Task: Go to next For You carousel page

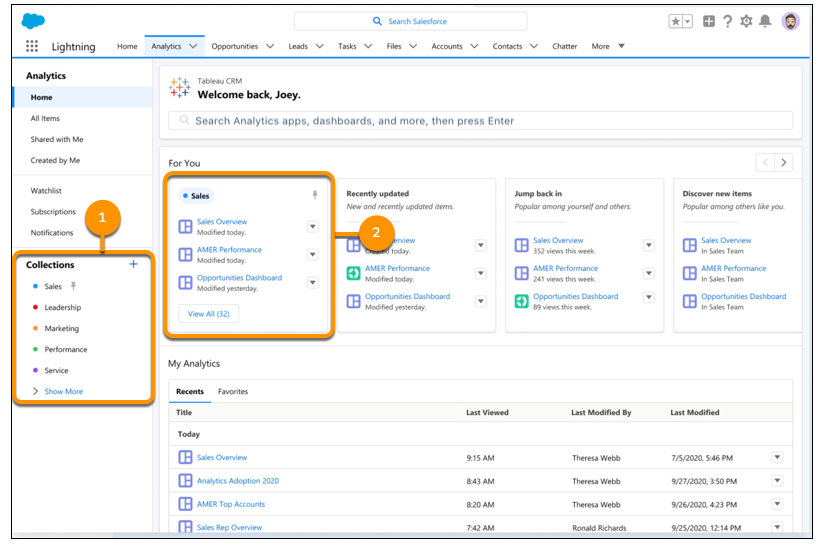Action: pos(784,163)
